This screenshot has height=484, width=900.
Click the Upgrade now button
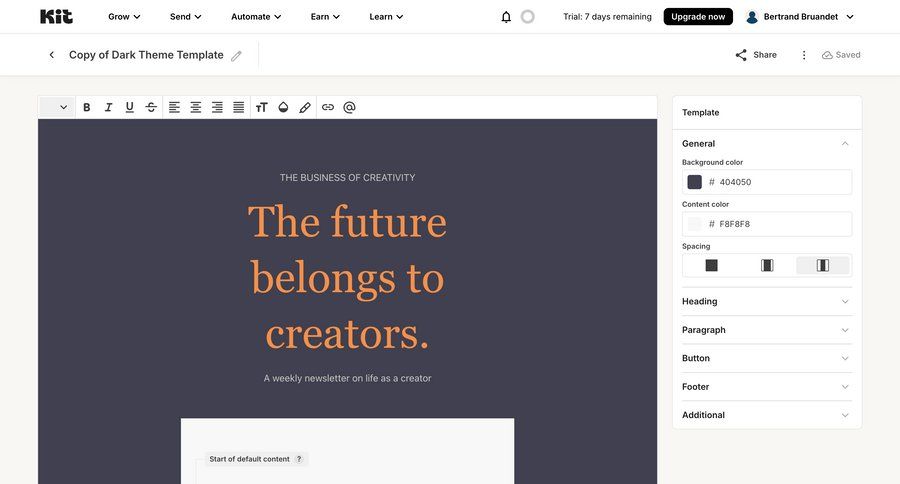[698, 17]
